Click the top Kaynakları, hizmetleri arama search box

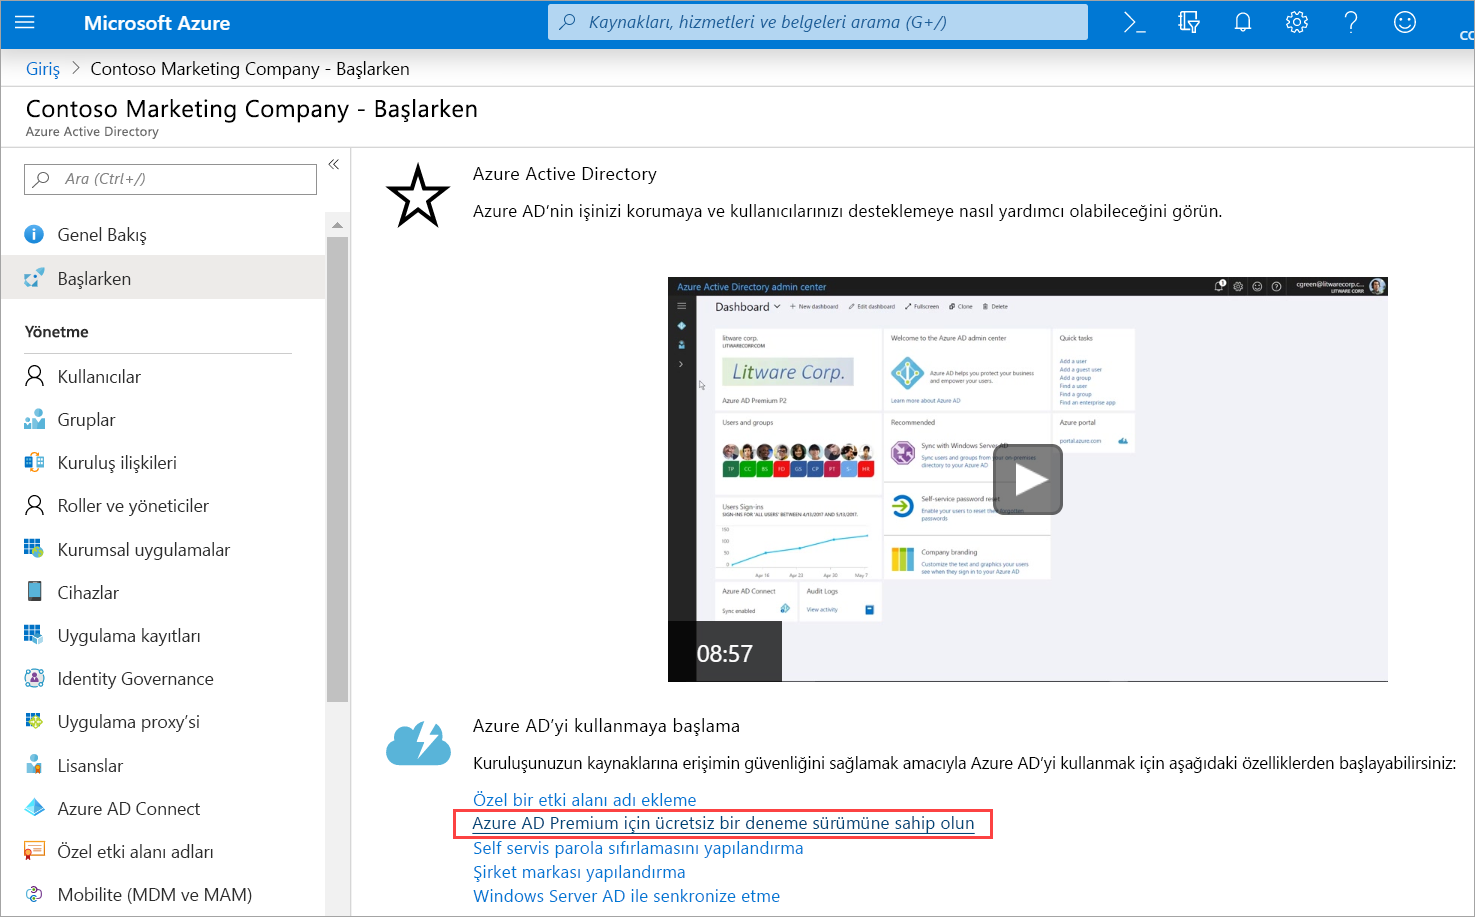[x=818, y=22]
